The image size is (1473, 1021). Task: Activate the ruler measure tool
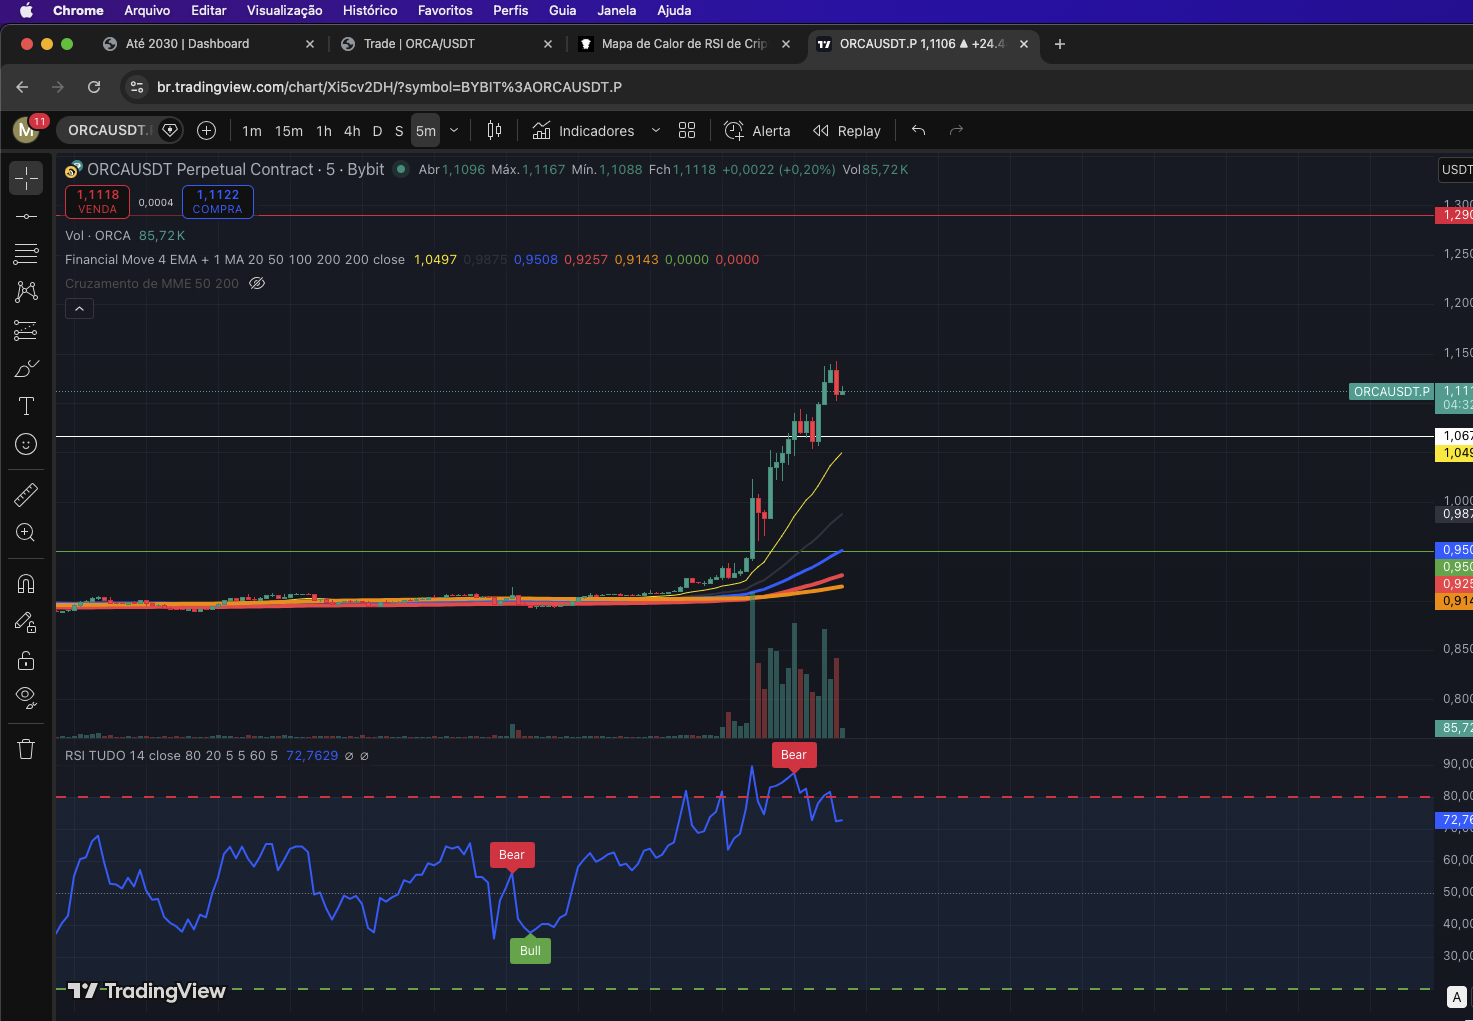(26, 494)
